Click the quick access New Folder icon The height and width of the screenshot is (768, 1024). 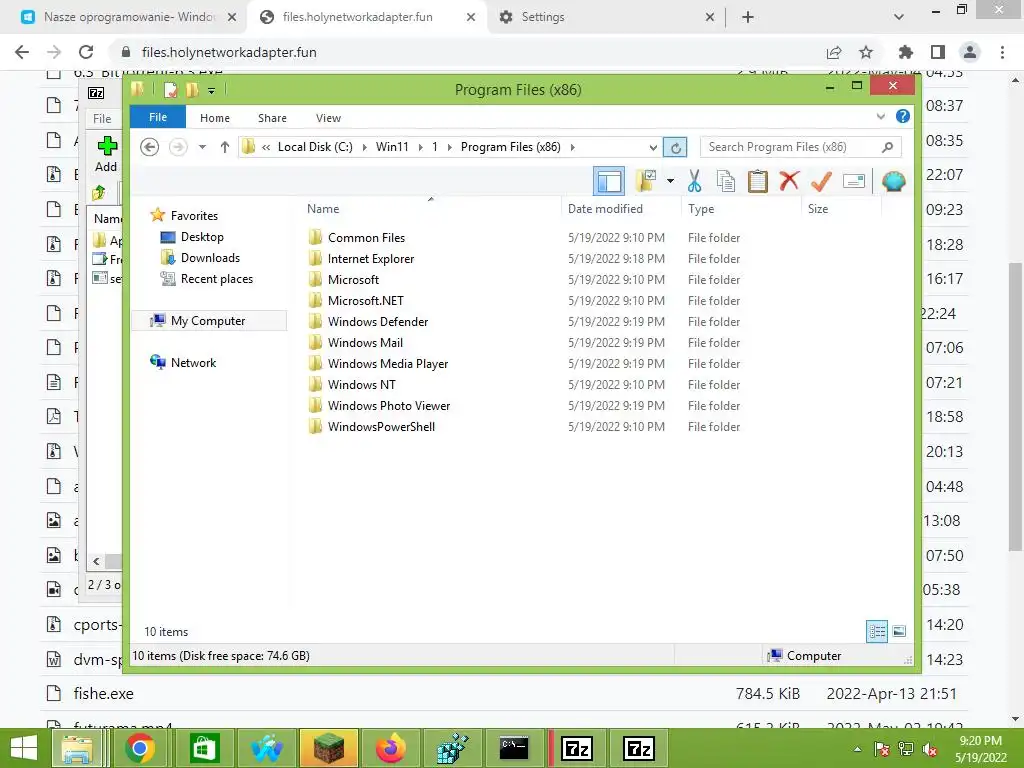pos(192,89)
